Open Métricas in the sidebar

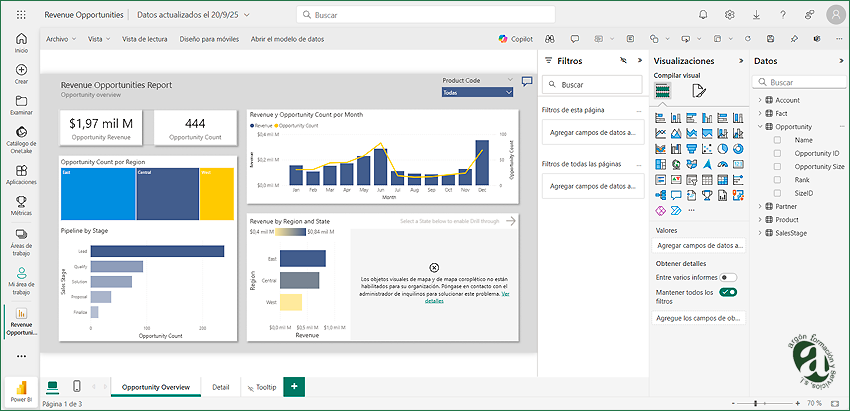coord(21,206)
